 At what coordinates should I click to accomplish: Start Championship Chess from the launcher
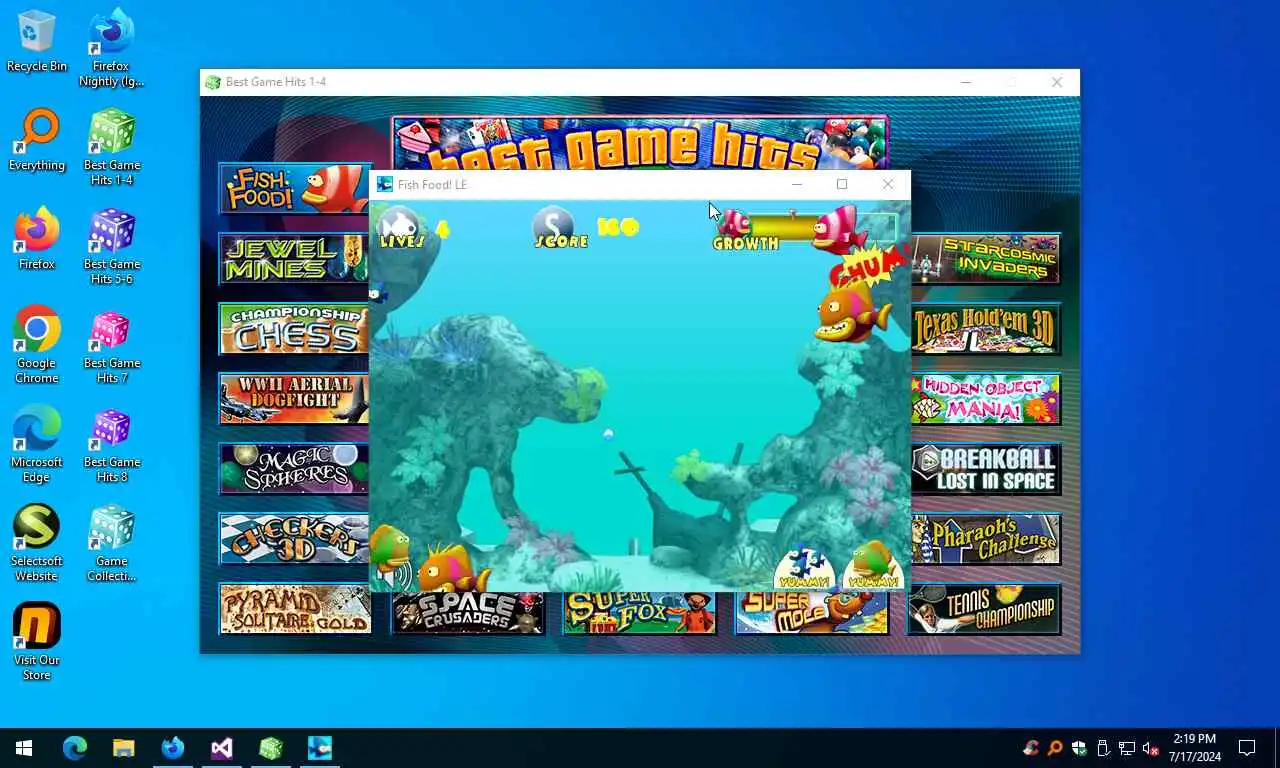(294, 329)
